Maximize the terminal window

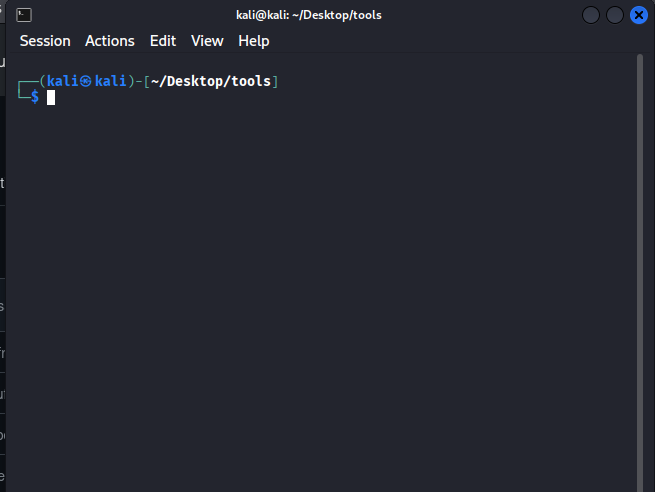coord(615,15)
